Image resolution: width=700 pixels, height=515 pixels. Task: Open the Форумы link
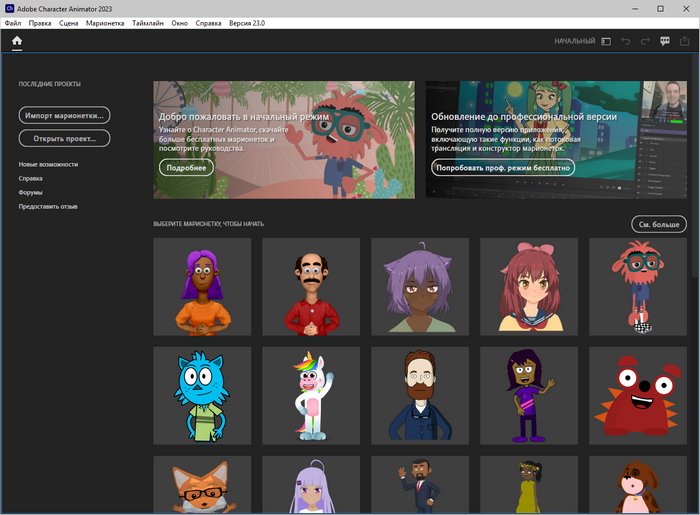[x=30, y=192]
